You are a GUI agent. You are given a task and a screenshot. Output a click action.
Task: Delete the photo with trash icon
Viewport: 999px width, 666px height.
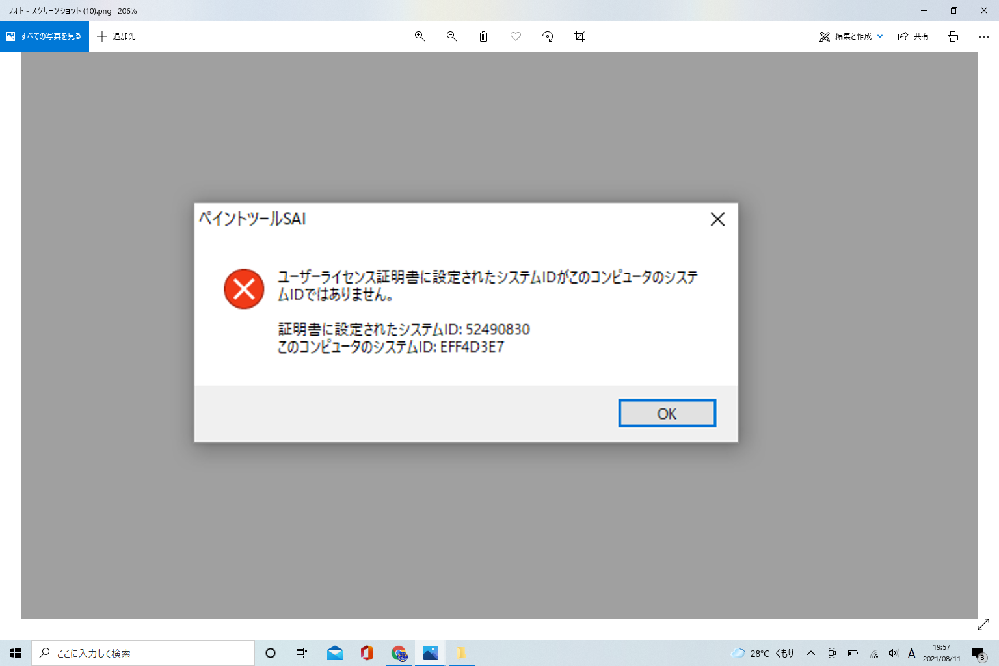click(484, 36)
